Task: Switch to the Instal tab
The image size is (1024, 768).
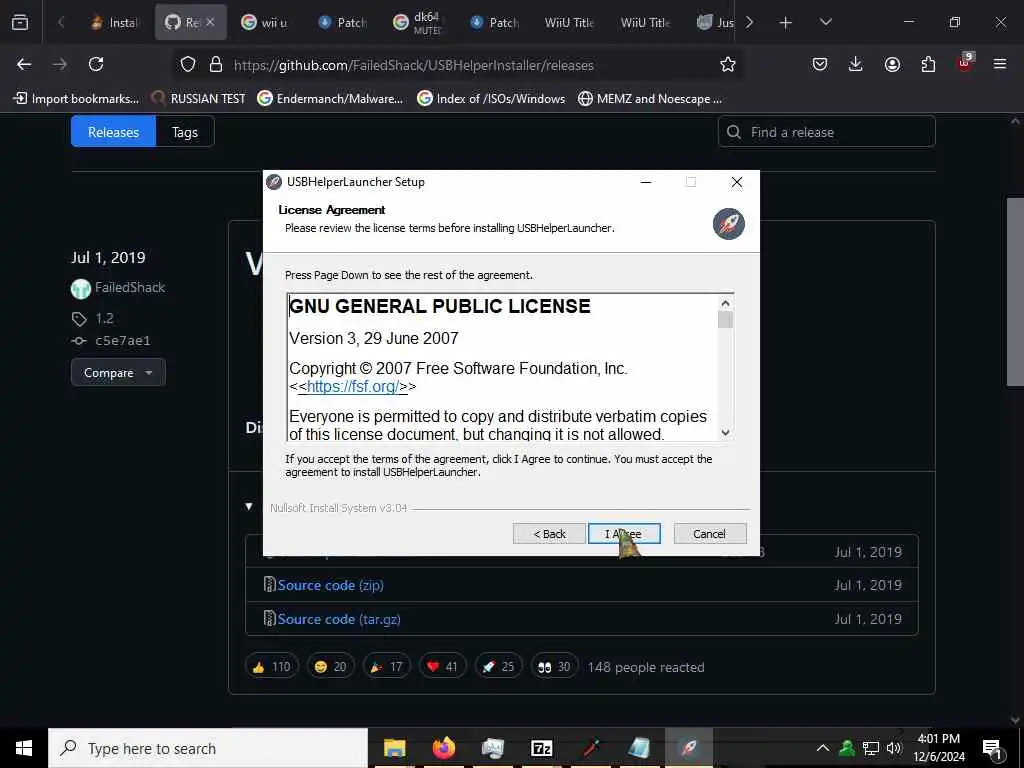Action: coord(114,23)
